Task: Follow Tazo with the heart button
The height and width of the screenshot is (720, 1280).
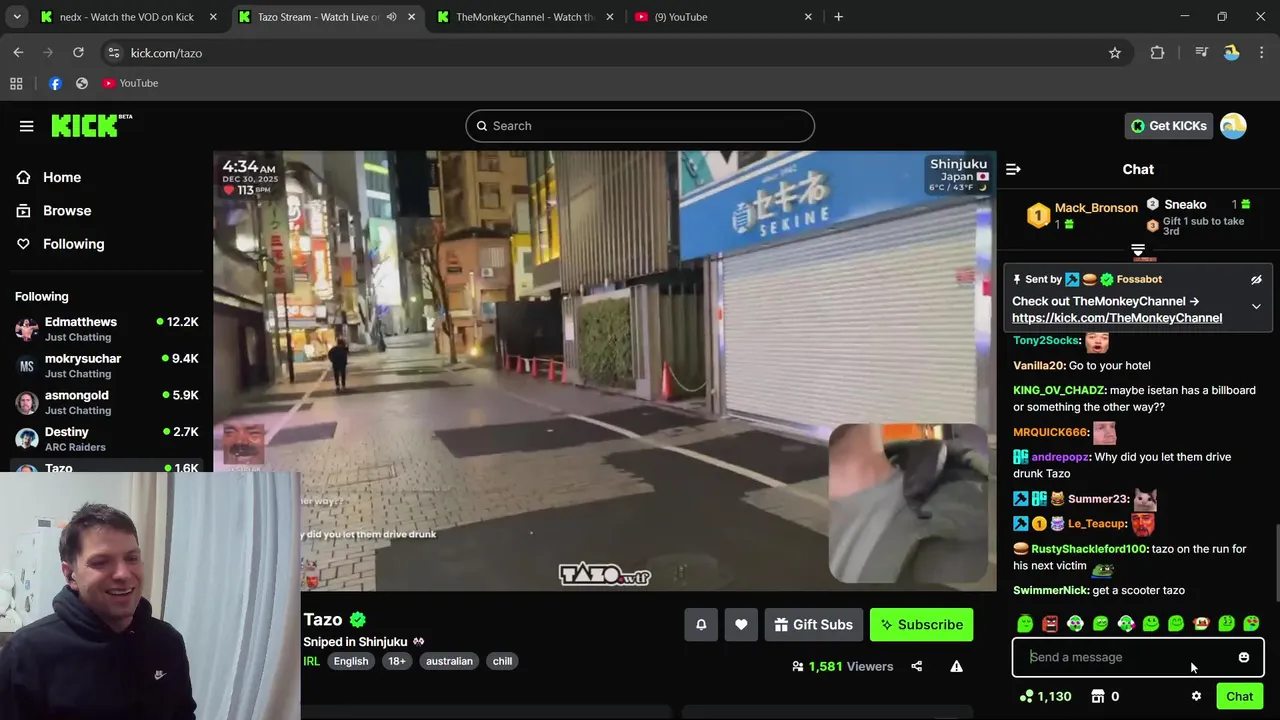Action: 741,625
